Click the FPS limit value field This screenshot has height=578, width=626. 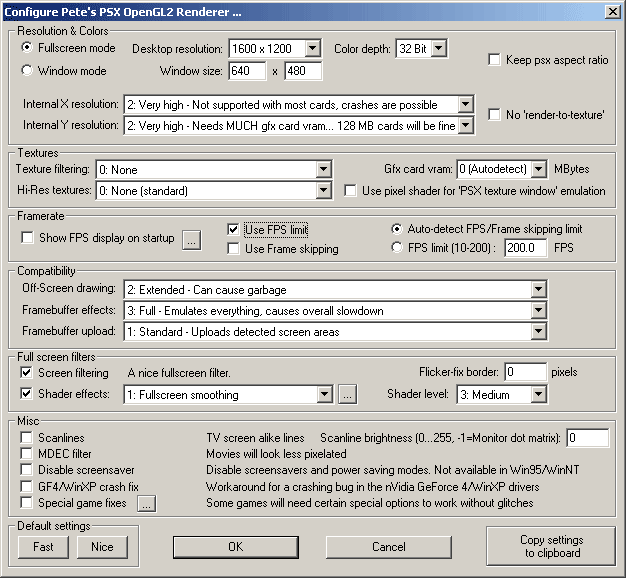point(525,247)
